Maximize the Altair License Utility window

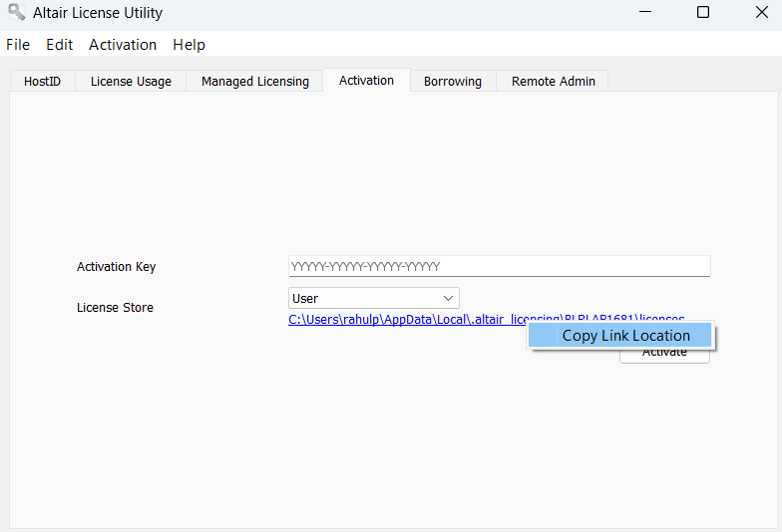tap(703, 13)
